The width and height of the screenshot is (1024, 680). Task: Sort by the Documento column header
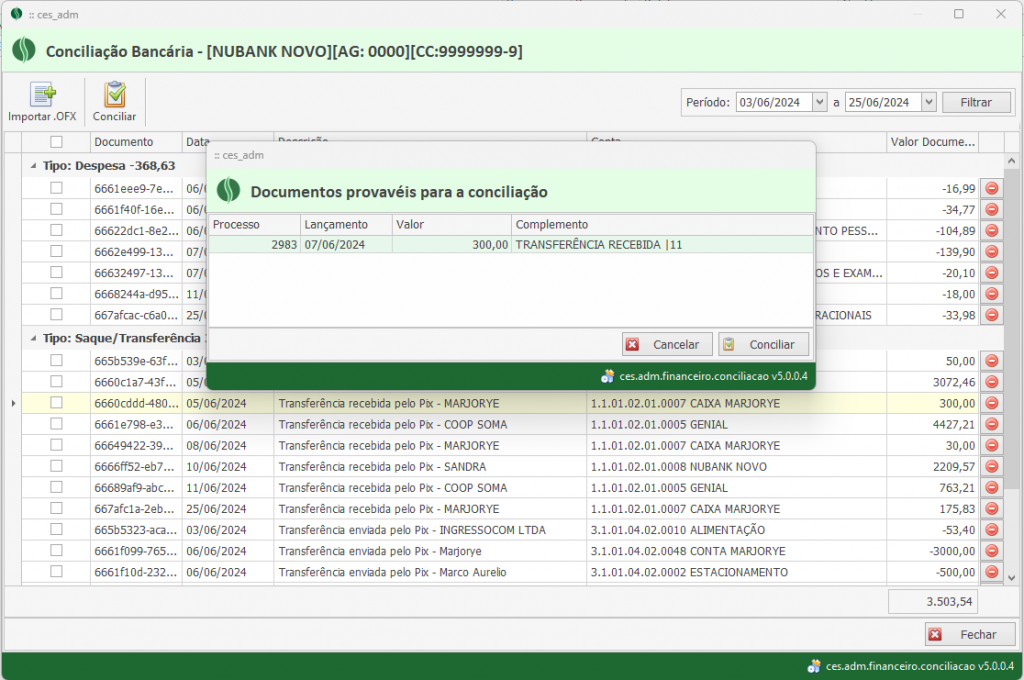pyautogui.click(x=136, y=142)
